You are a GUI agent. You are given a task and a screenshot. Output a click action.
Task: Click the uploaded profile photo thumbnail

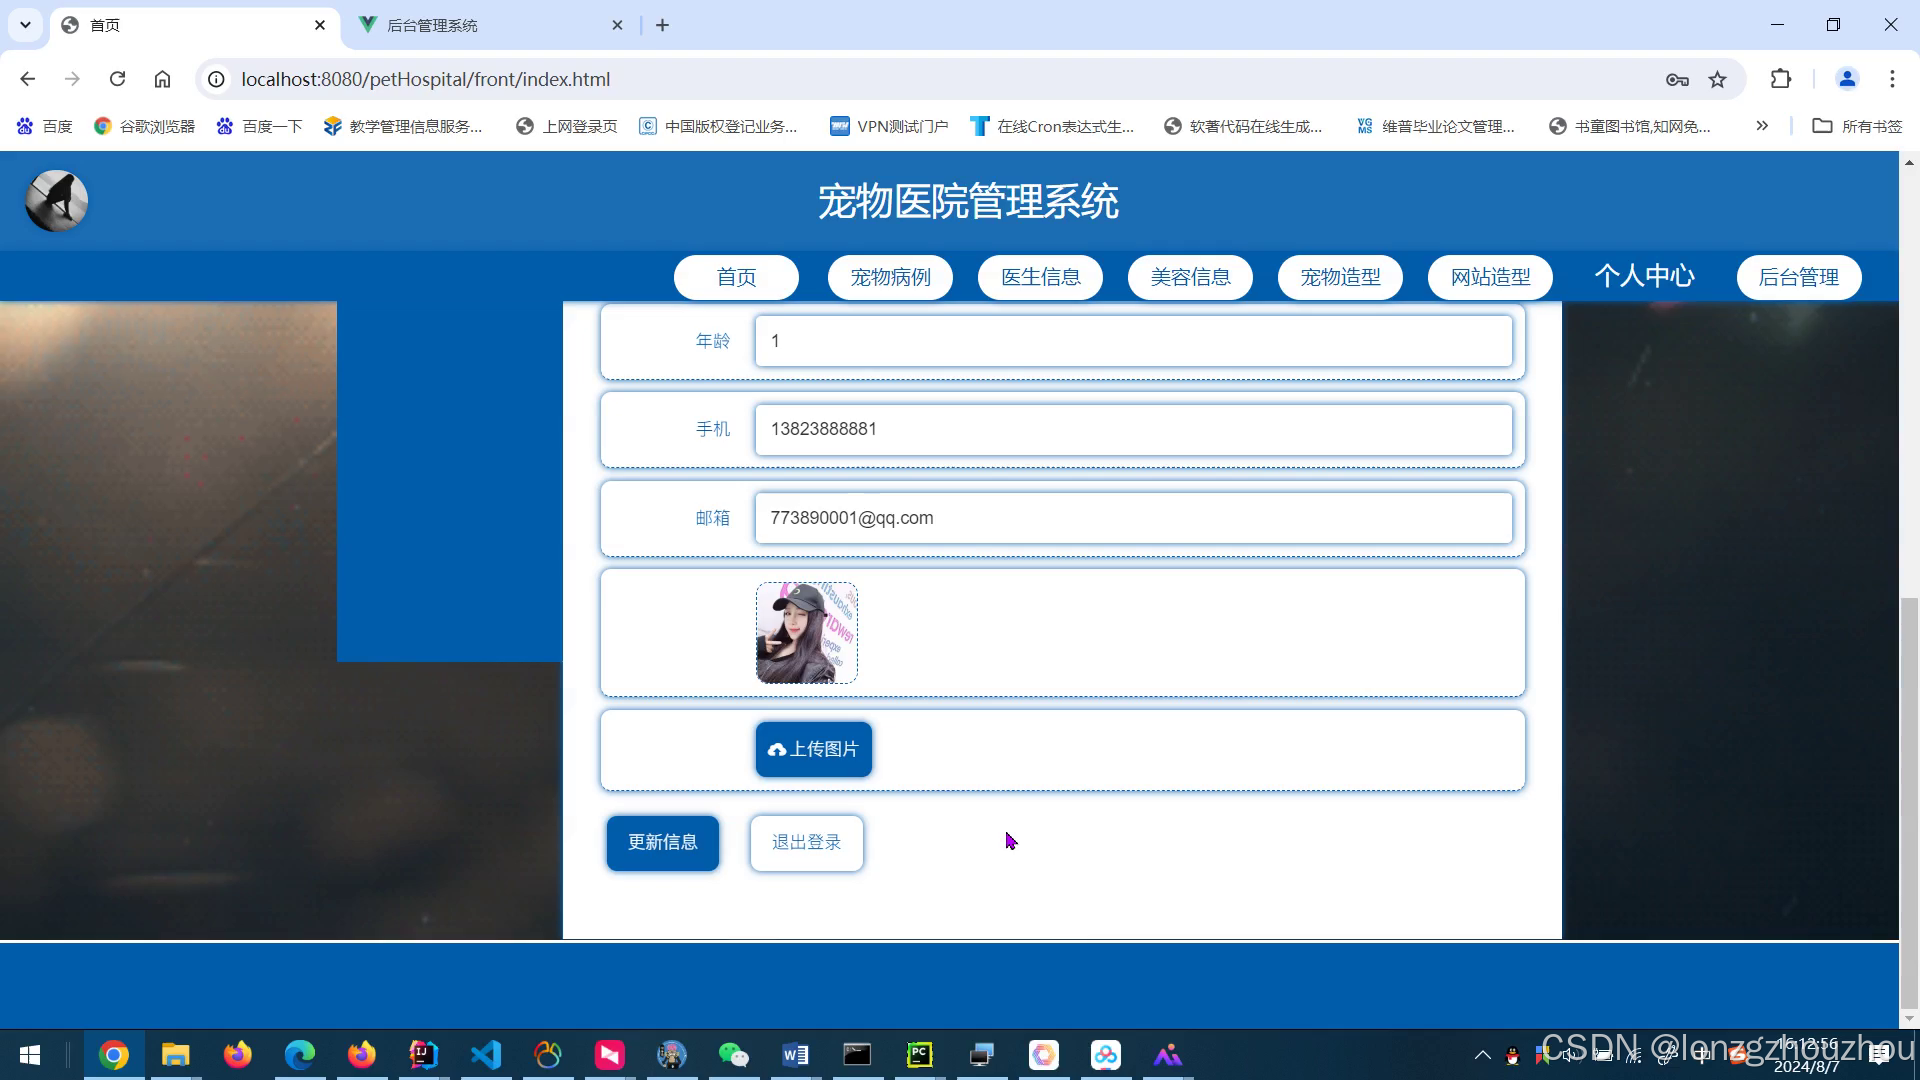tap(806, 633)
